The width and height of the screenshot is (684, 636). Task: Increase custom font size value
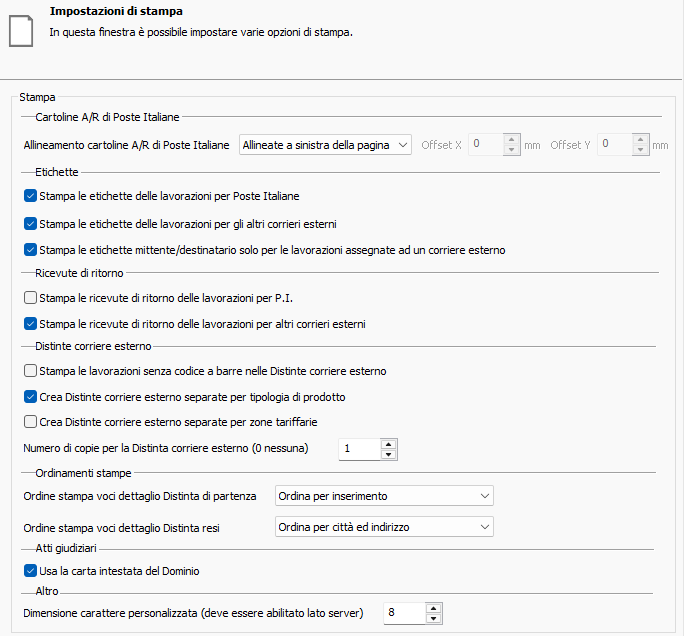point(432,607)
